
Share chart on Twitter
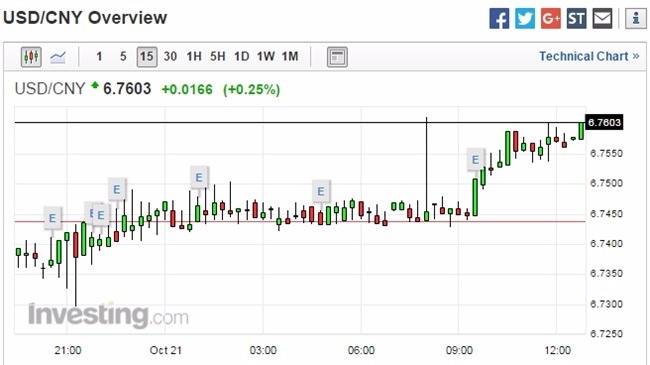pyautogui.click(x=525, y=19)
